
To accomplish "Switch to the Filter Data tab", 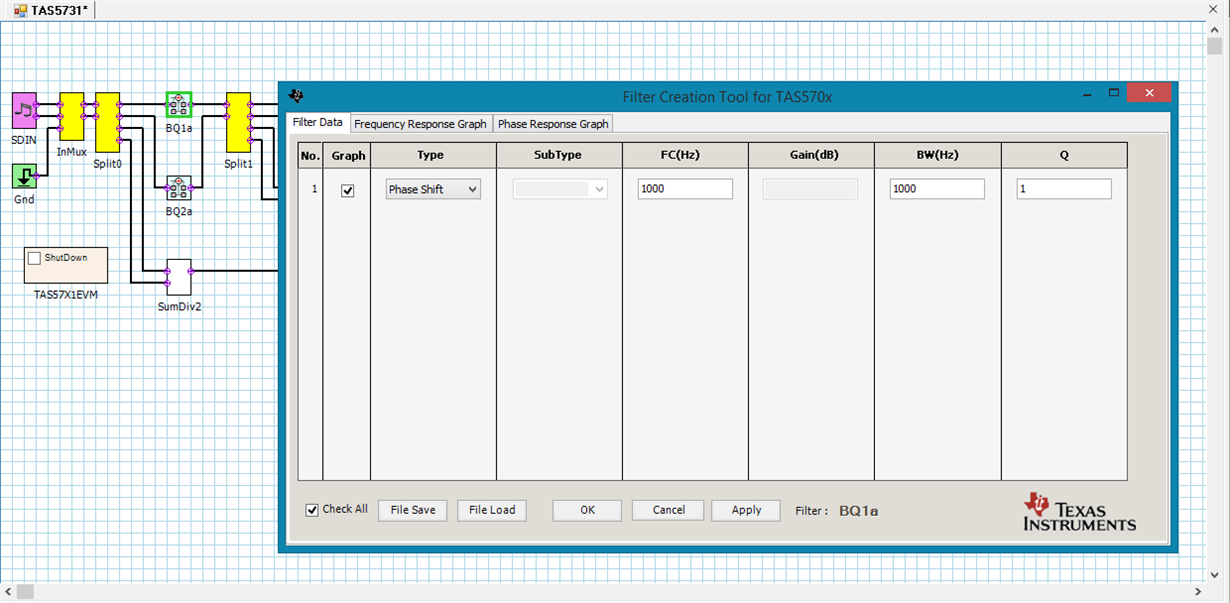I will (x=318, y=122).
